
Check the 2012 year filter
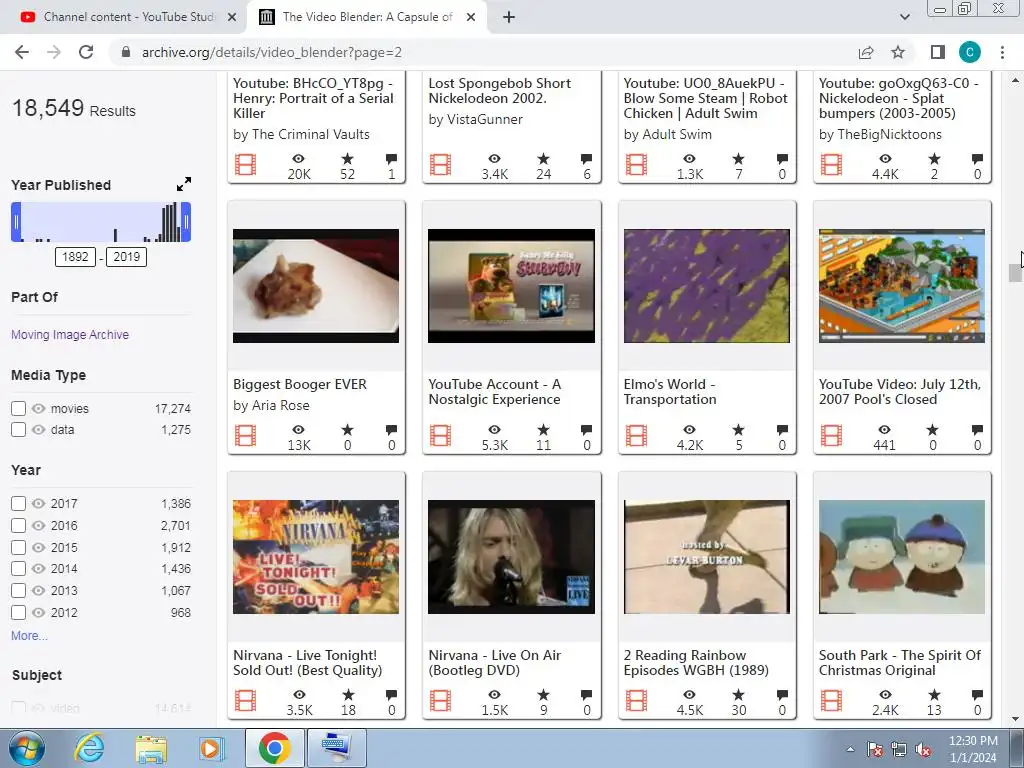(18, 612)
